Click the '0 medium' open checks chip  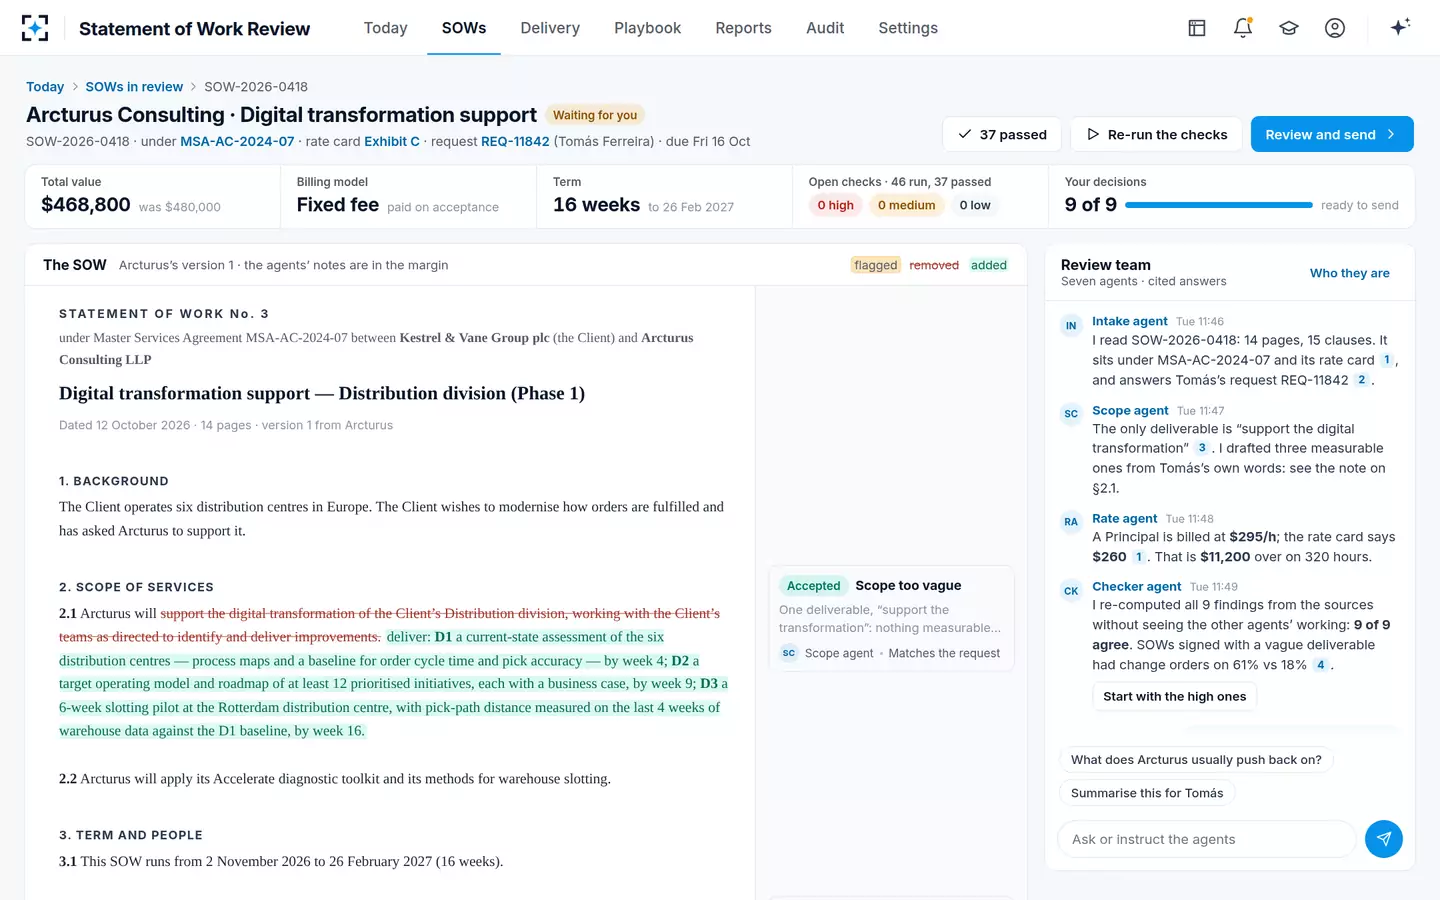coord(907,205)
